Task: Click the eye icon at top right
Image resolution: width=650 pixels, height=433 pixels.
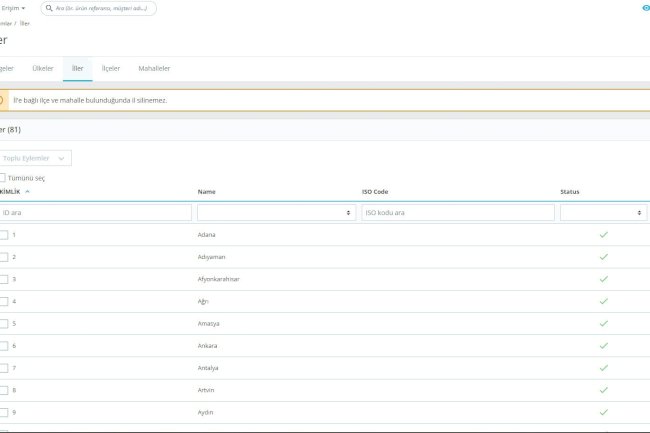Action: [x=646, y=8]
